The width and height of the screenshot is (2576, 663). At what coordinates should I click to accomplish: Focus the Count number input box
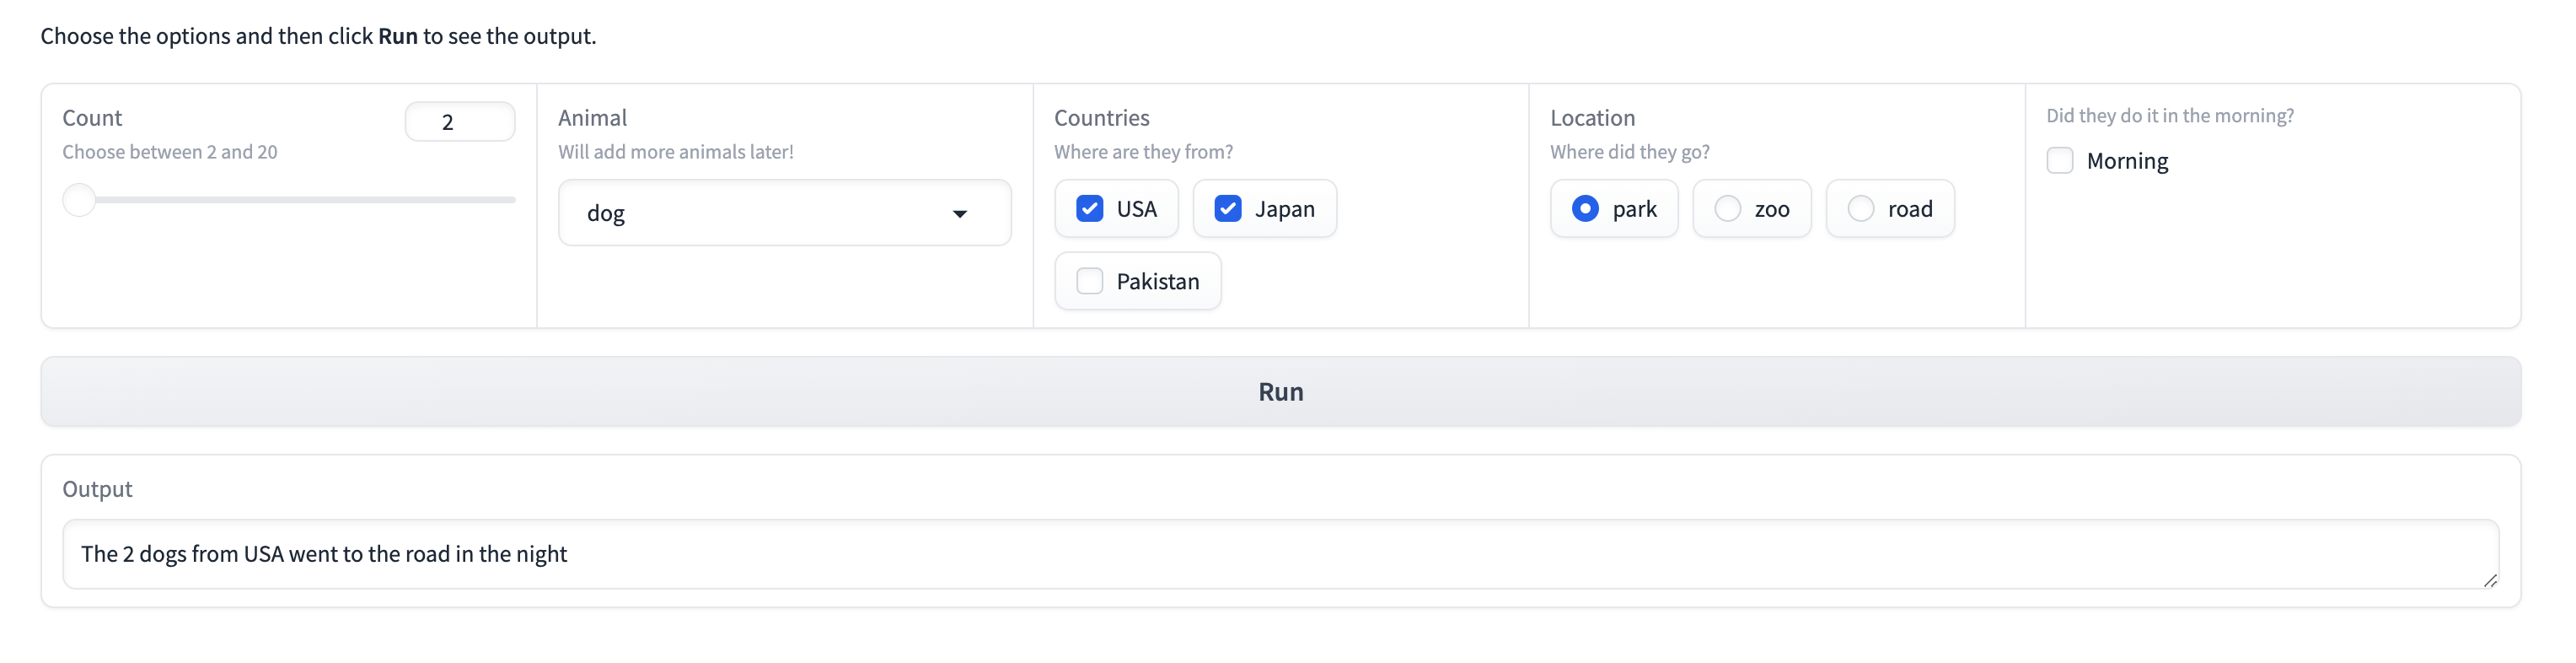tap(459, 122)
